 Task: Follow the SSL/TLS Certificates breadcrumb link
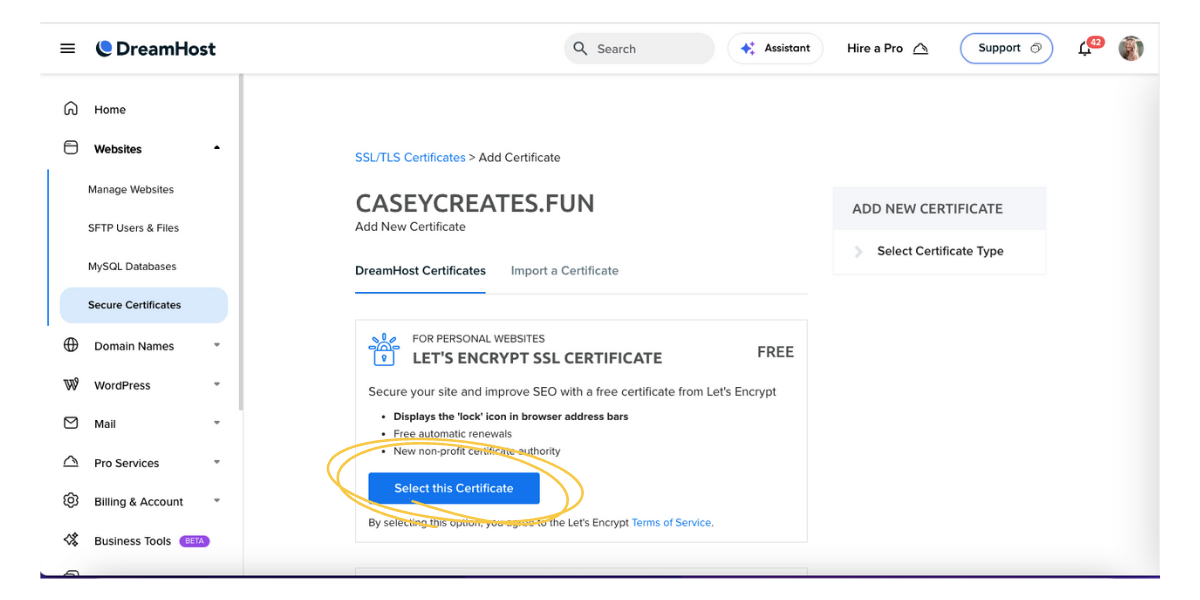(x=410, y=157)
